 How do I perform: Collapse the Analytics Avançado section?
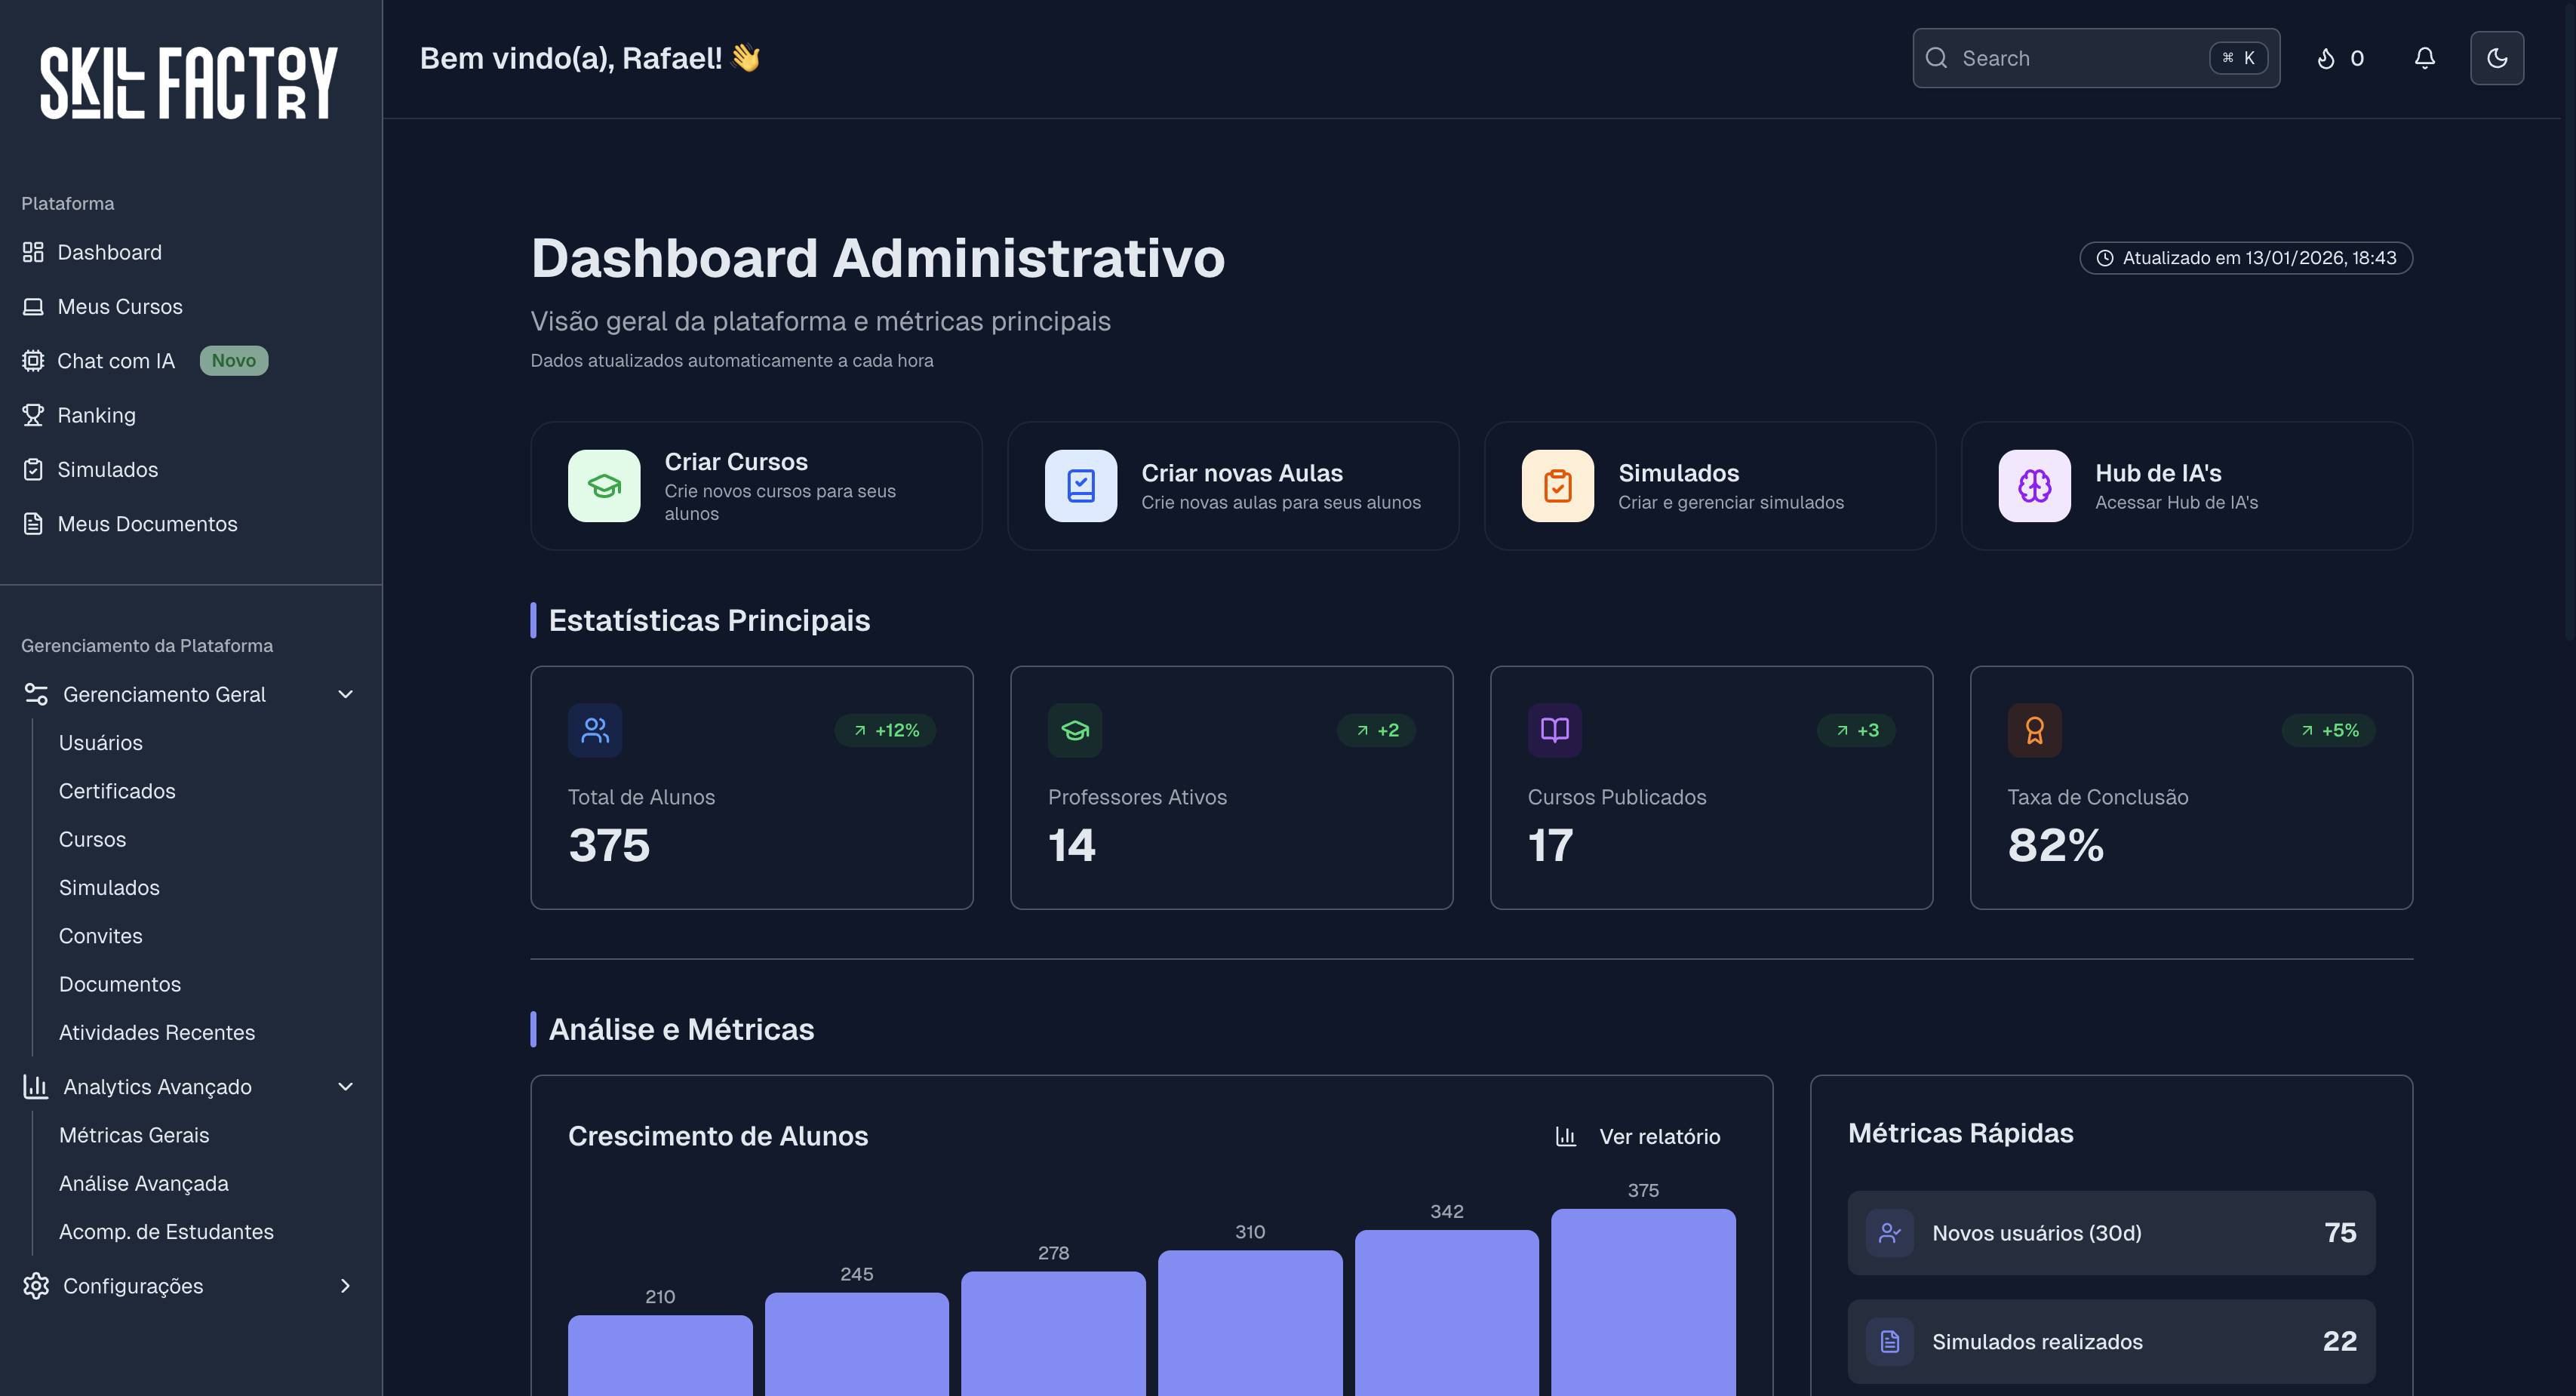tap(345, 1087)
